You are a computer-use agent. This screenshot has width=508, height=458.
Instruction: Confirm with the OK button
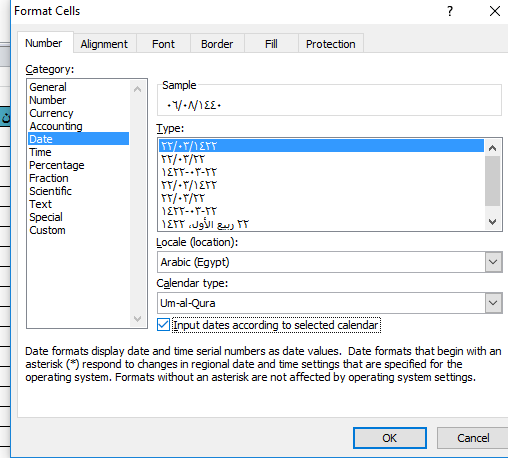[x=390, y=438]
